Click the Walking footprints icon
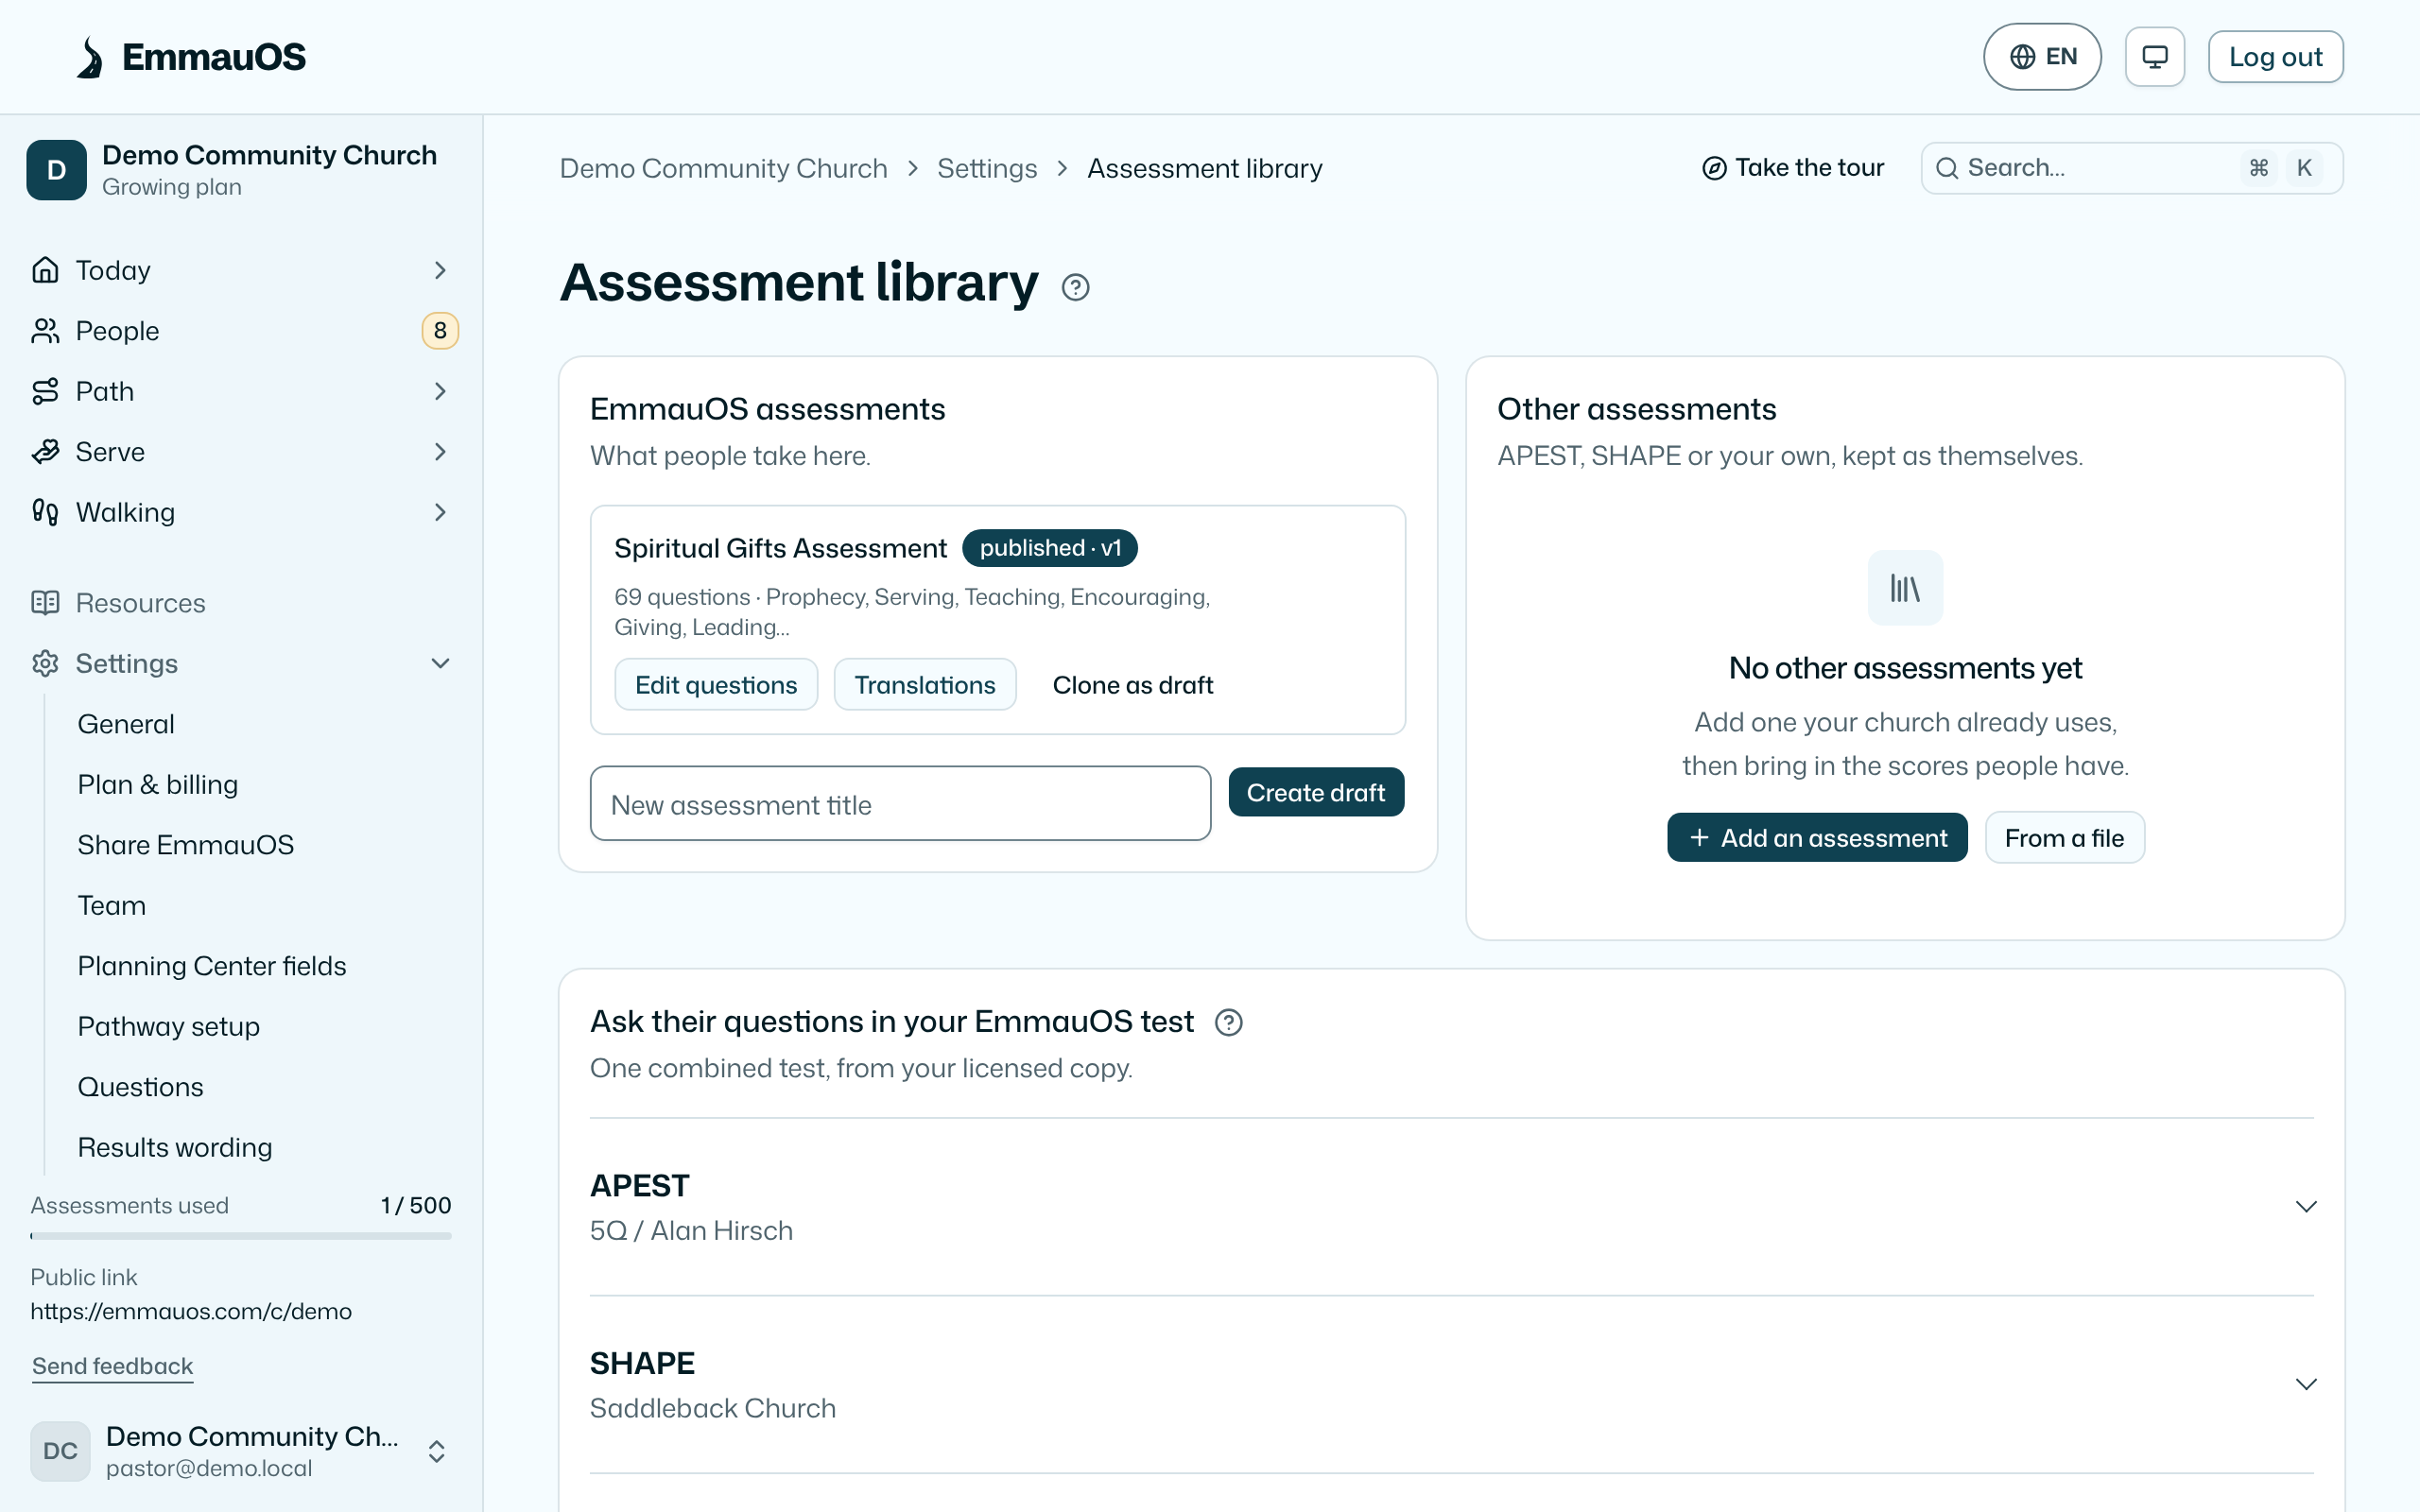2420x1512 pixels. pos(45,512)
